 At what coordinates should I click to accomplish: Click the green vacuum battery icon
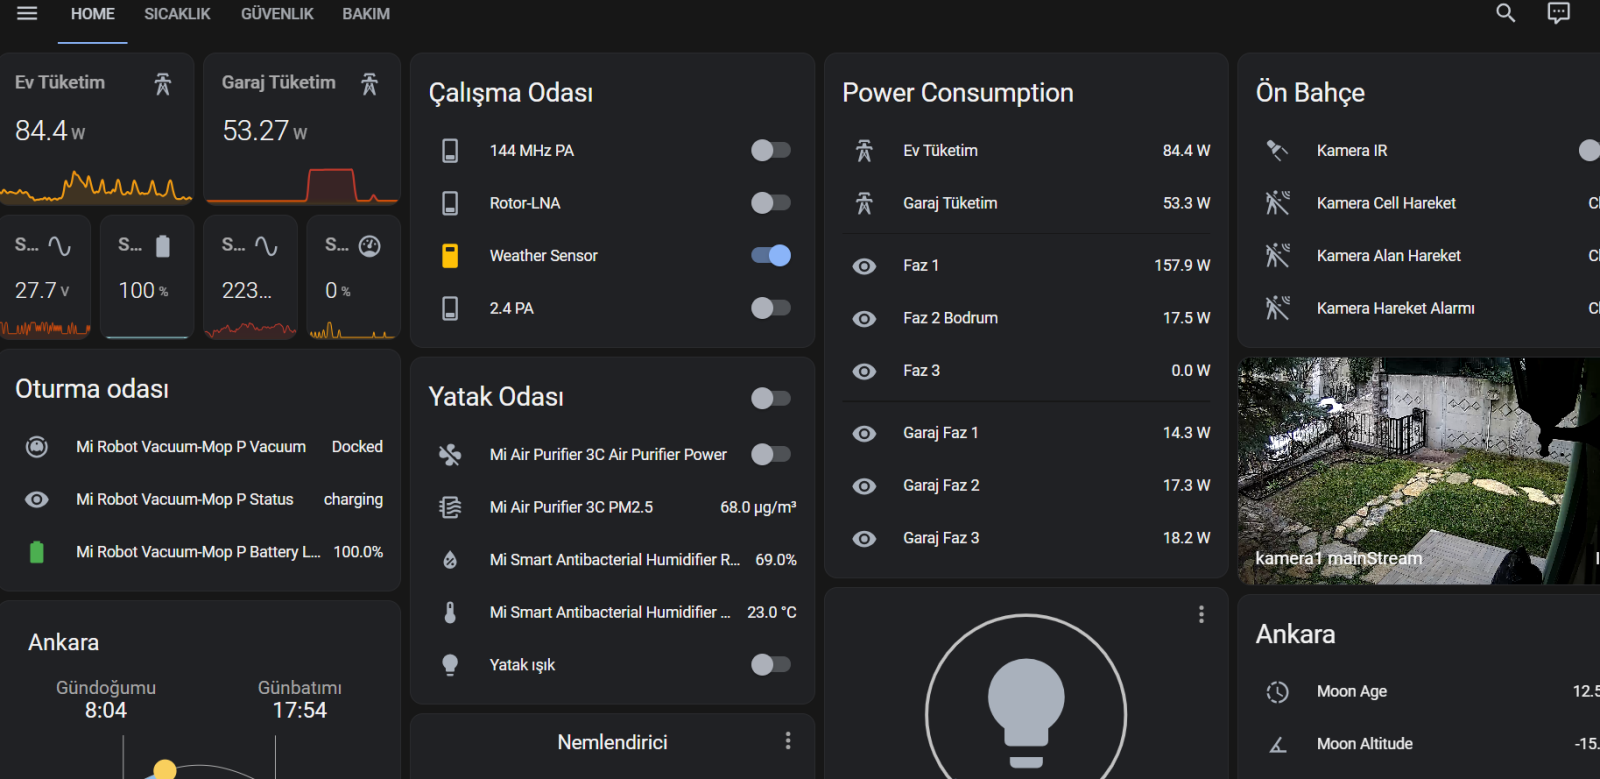(x=37, y=552)
